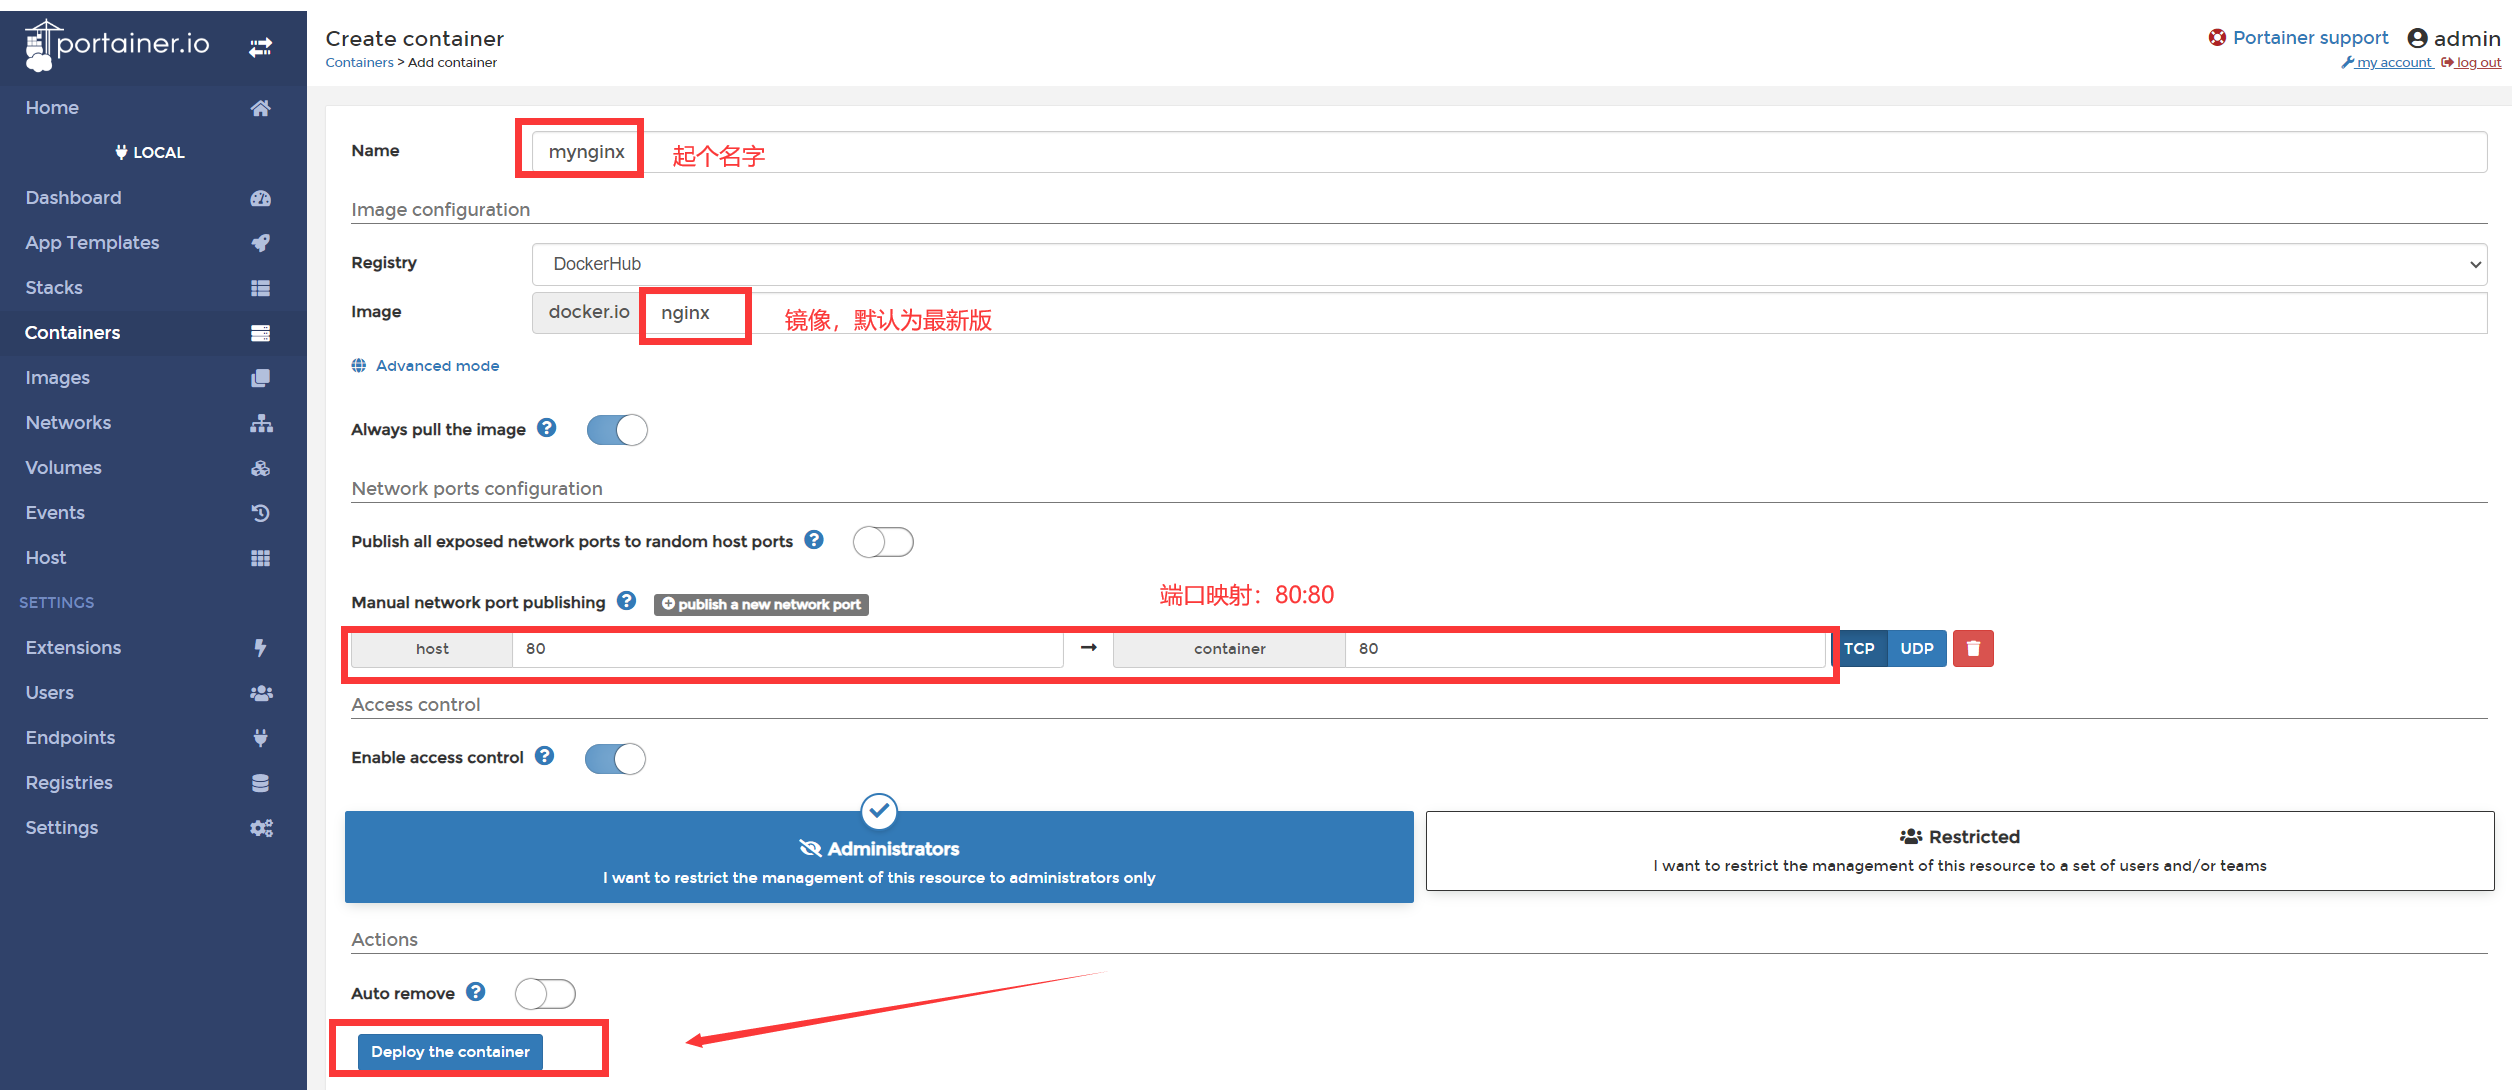This screenshot has width=2512, height=1090.
Task: Open Dashboard in the sidebar
Action: (73, 198)
